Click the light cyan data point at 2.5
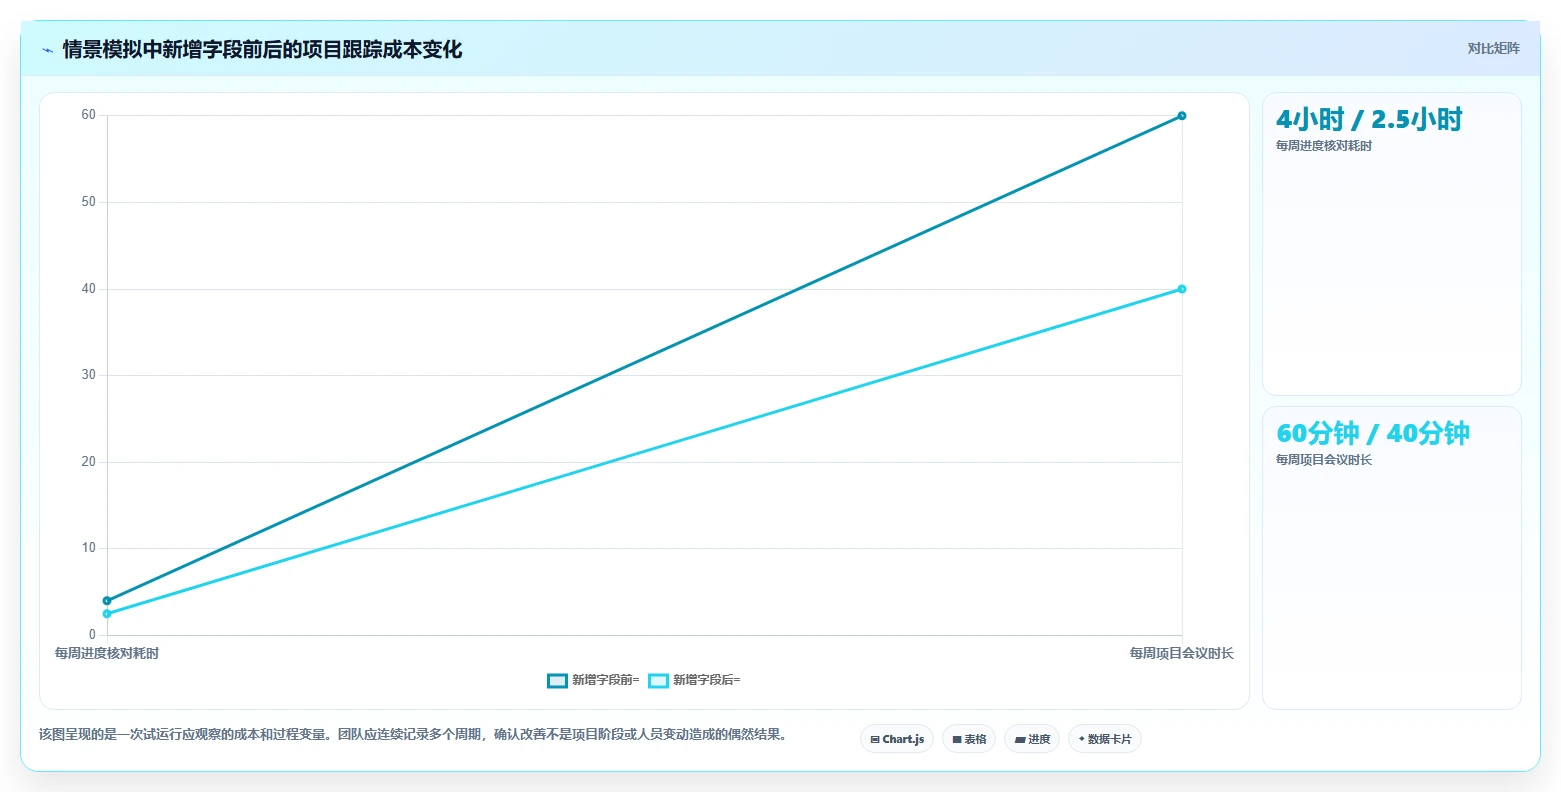This screenshot has width=1561, height=792. 107,614
